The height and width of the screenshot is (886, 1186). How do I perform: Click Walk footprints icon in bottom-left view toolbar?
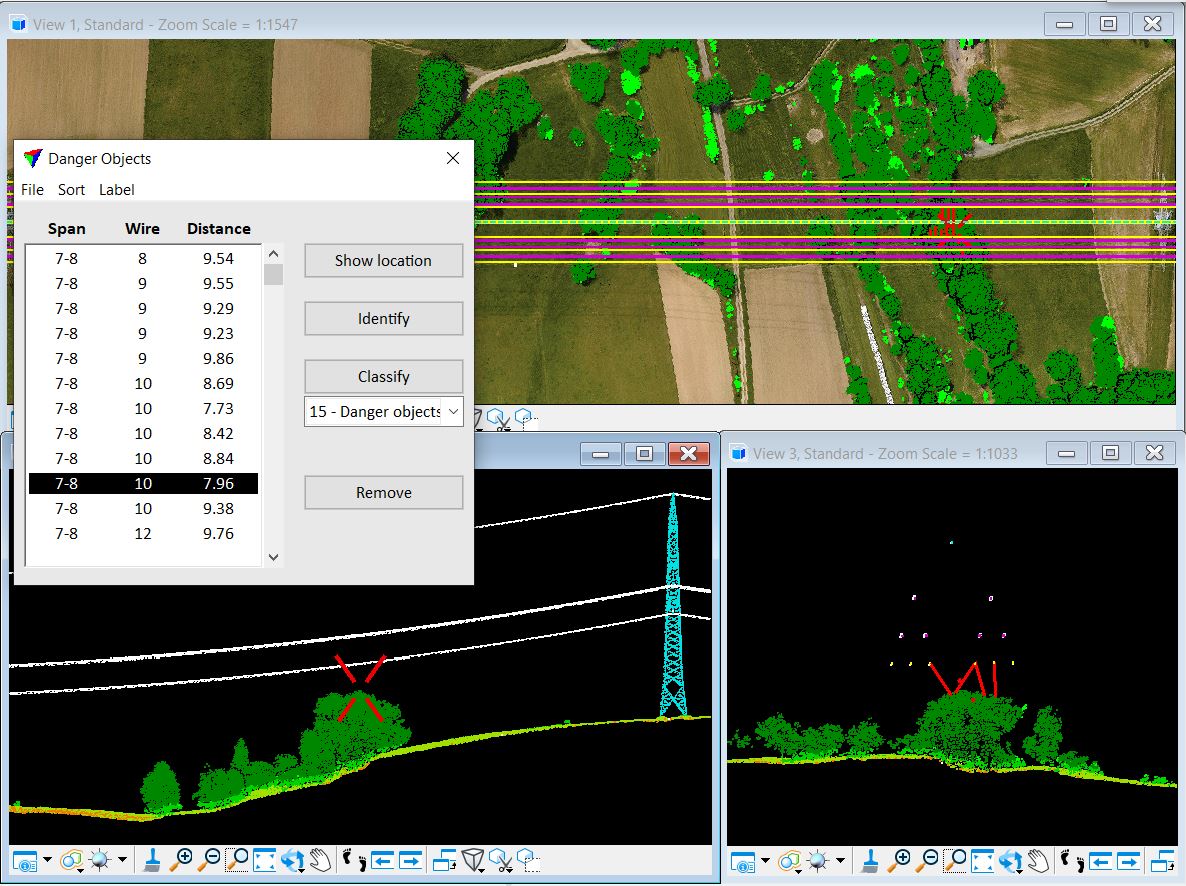354,860
